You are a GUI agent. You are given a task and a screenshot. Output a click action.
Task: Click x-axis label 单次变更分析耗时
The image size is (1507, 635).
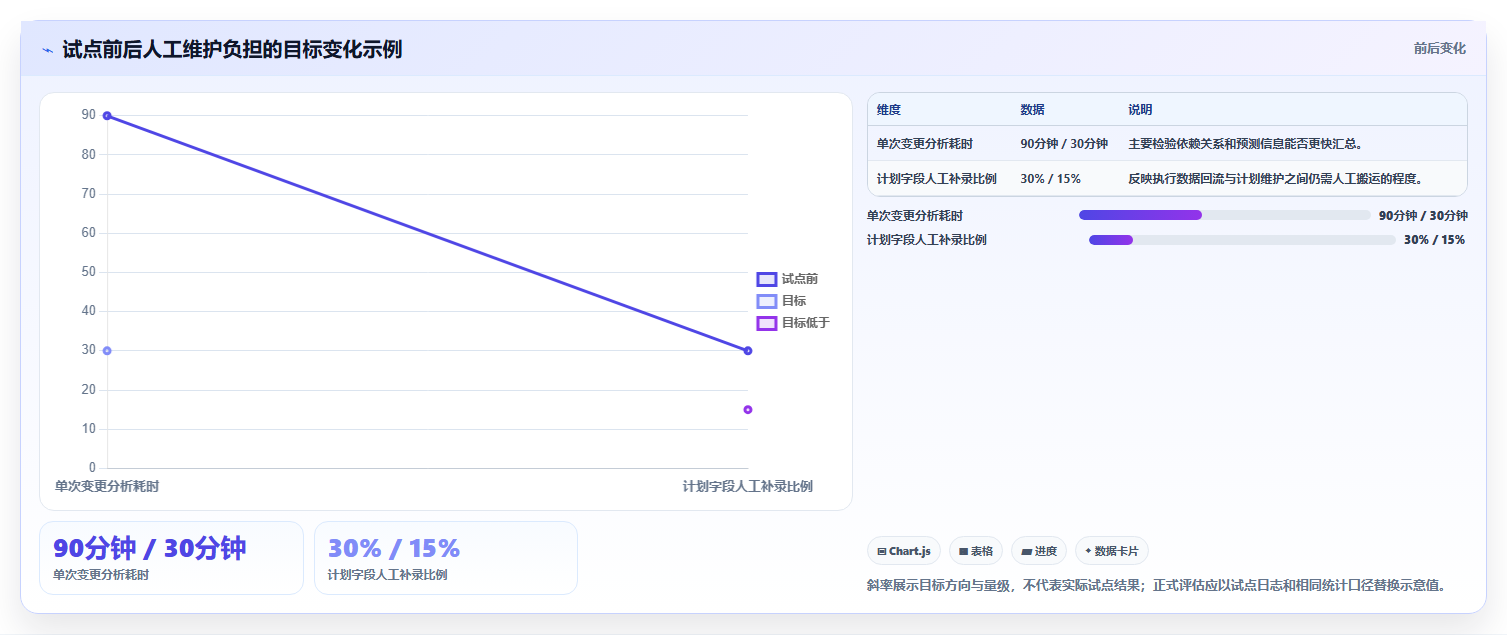tap(107, 486)
